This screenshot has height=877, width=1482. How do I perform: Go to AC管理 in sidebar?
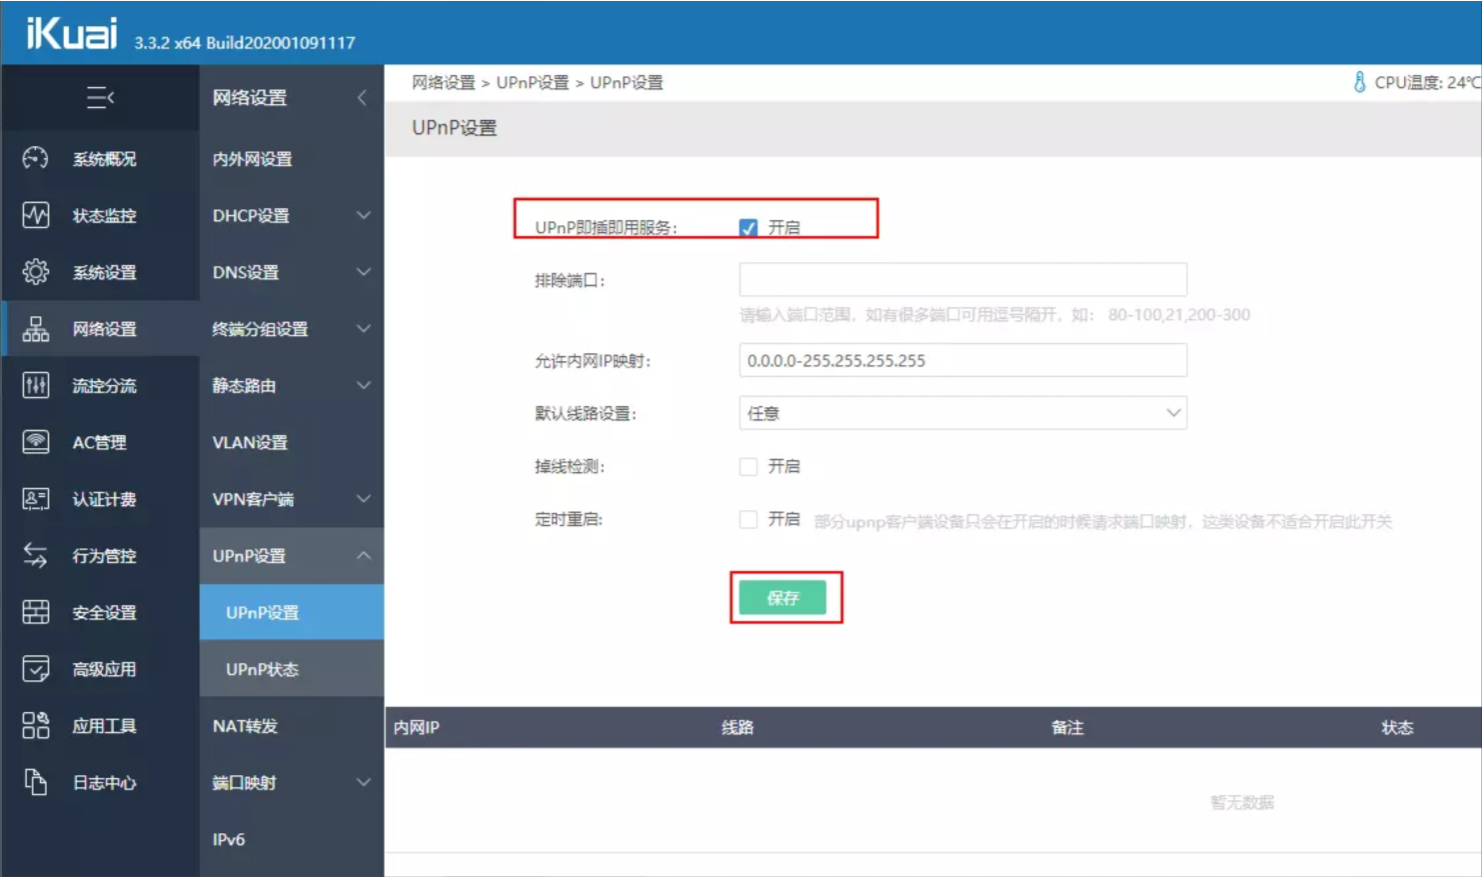(99, 442)
